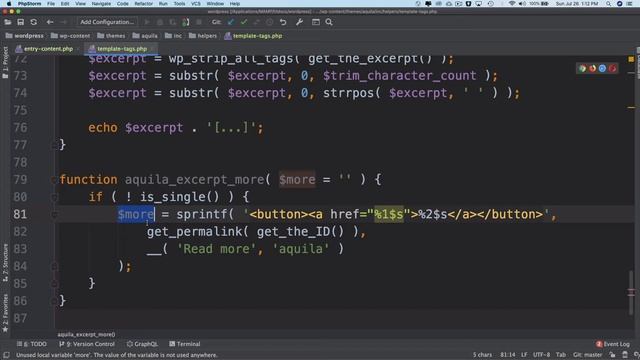Click the inc breadcrumb folder

click(173, 36)
